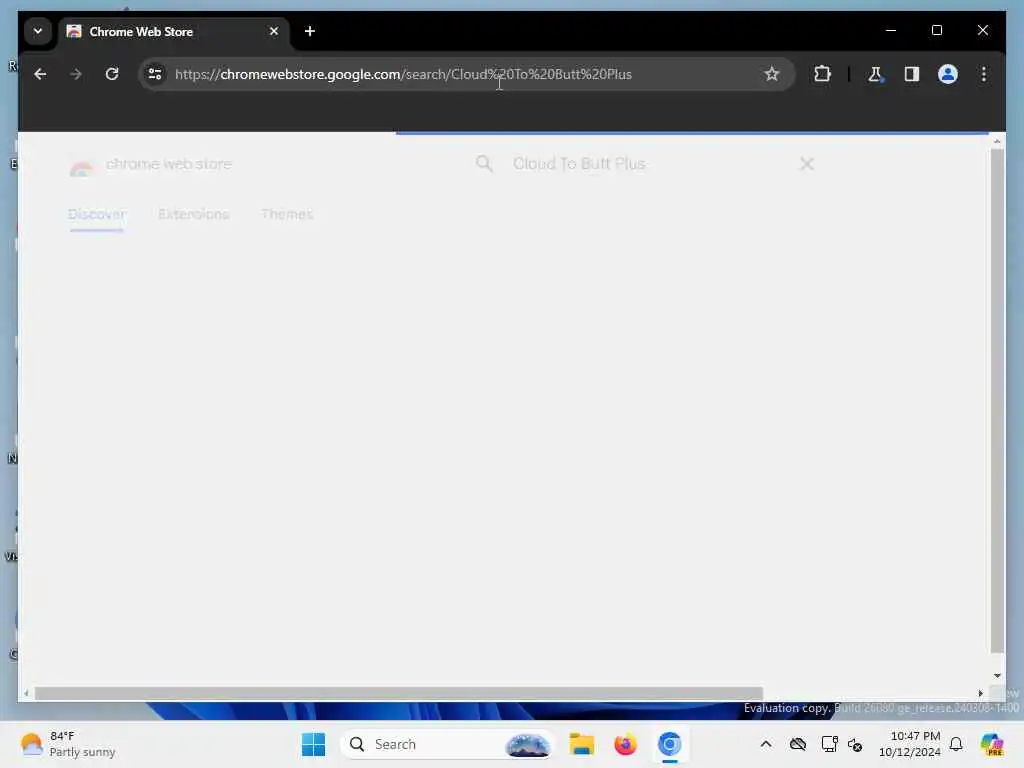
Task: Open the Windows Start menu
Action: tap(313, 744)
